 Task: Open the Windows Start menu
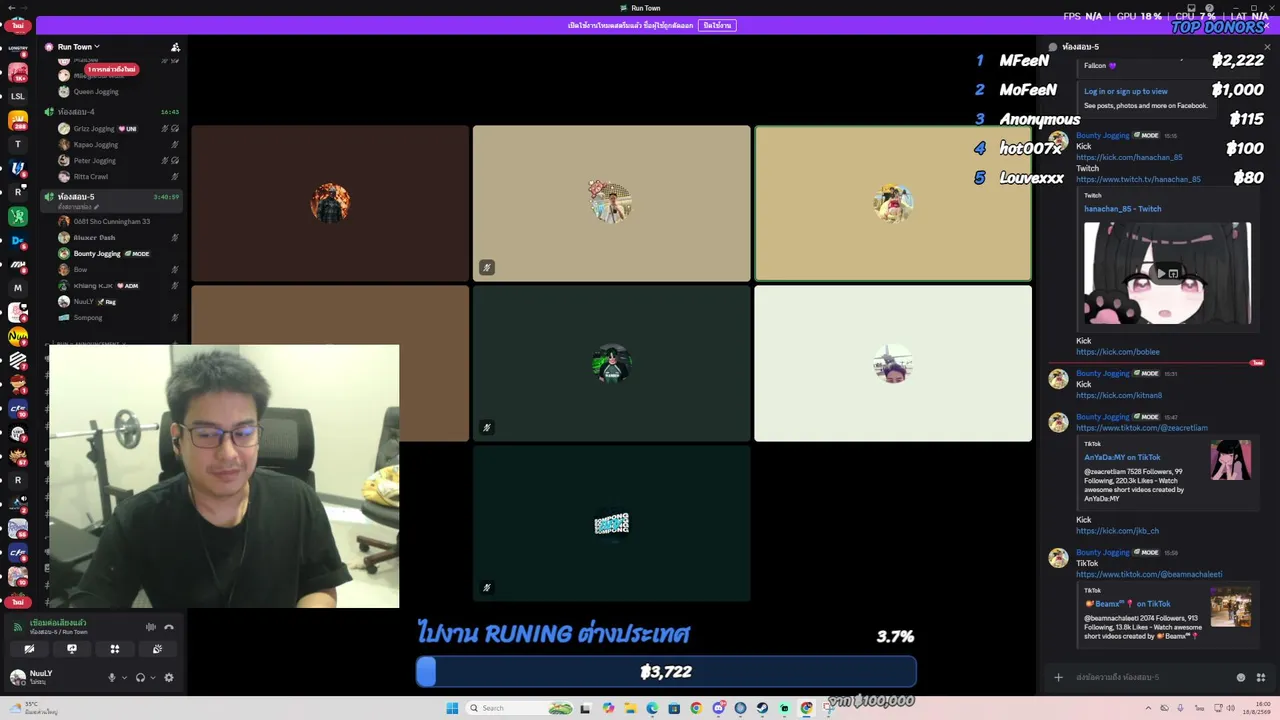(x=452, y=708)
